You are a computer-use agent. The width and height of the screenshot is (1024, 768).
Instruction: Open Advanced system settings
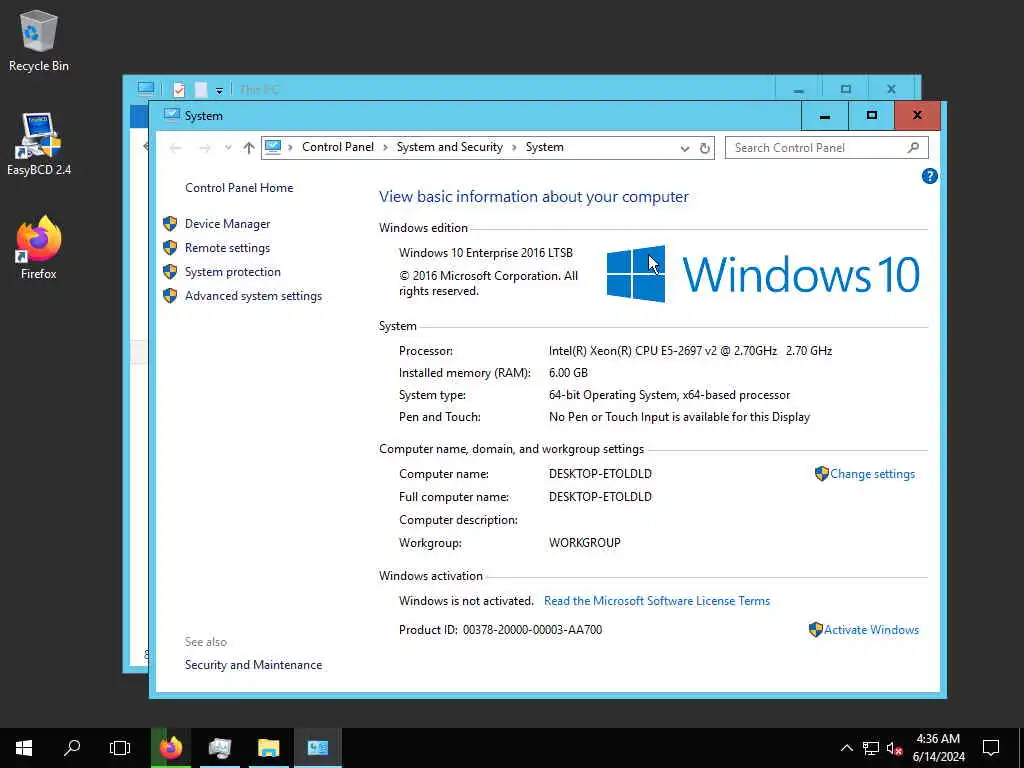[253, 296]
